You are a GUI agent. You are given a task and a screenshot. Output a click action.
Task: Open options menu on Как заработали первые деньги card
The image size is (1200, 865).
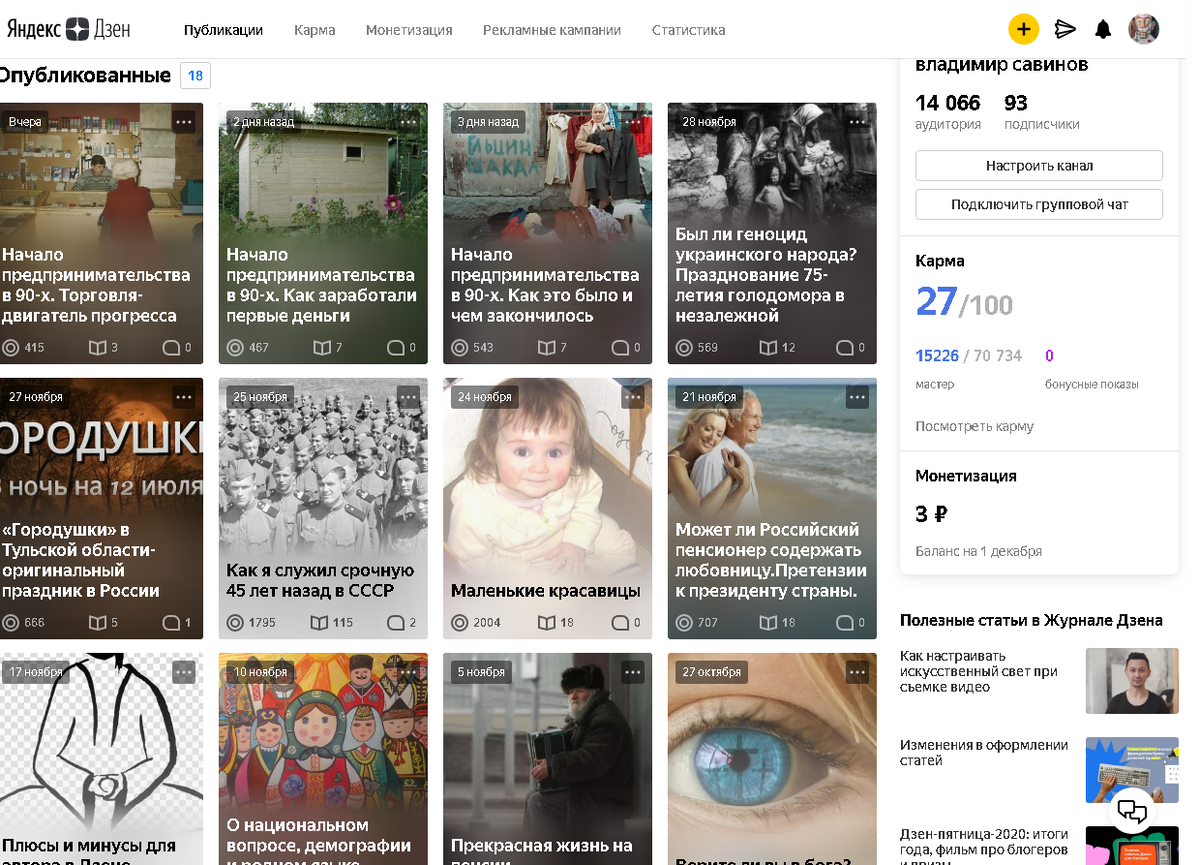click(x=408, y=121)
